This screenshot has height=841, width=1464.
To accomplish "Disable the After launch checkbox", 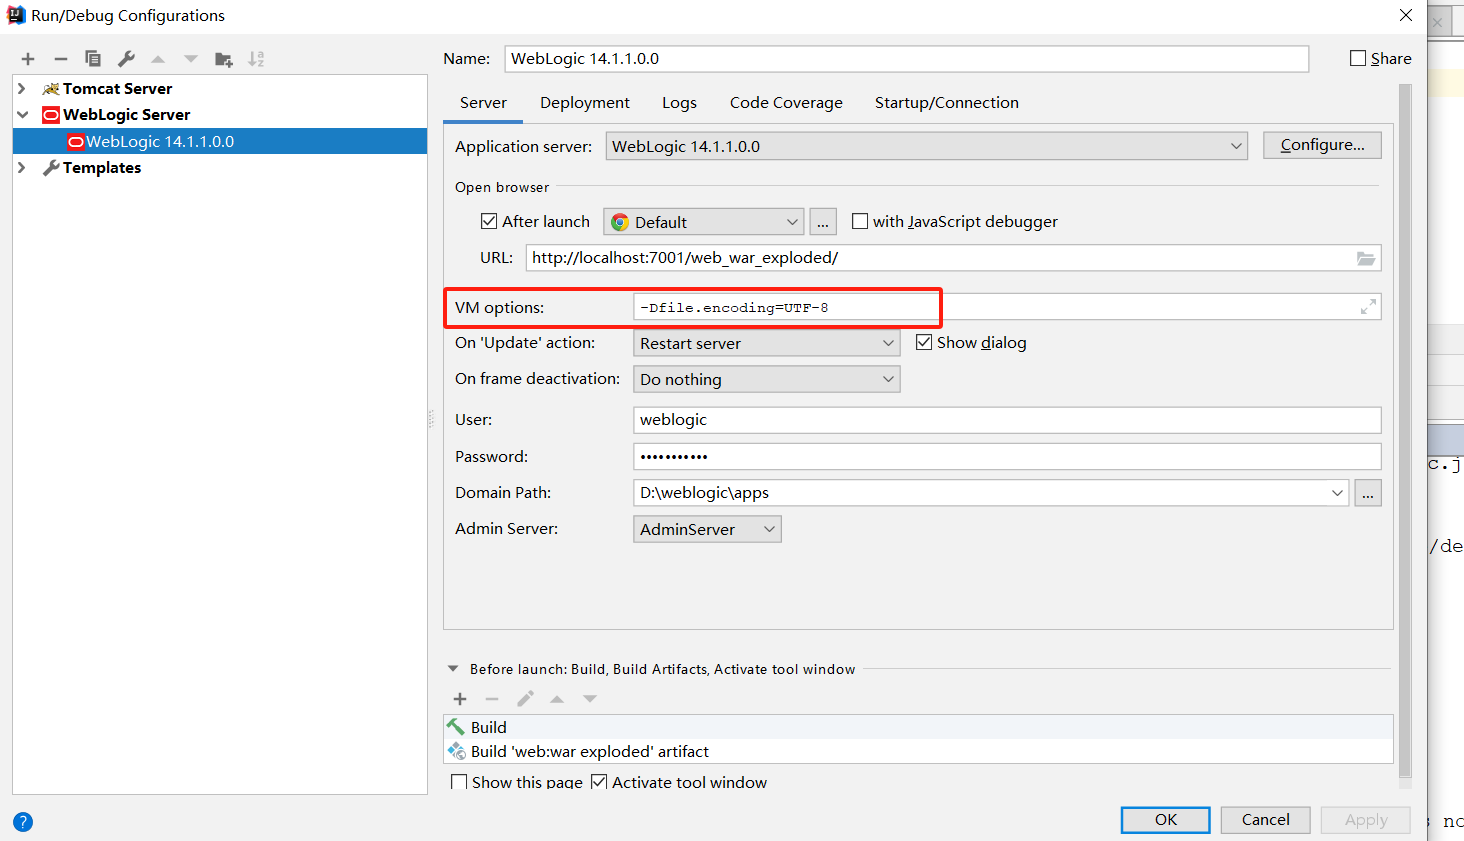I will click(489, 221).
